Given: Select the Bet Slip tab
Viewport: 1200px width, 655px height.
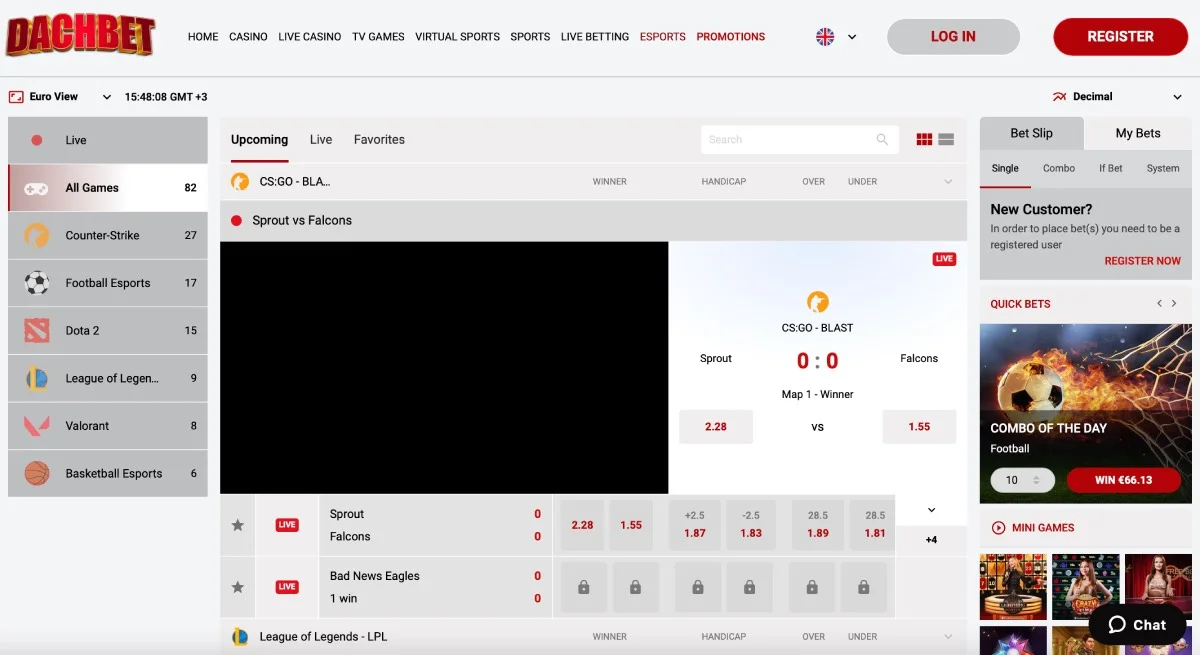Looking at the screenshot, I should pos(1031,133).
